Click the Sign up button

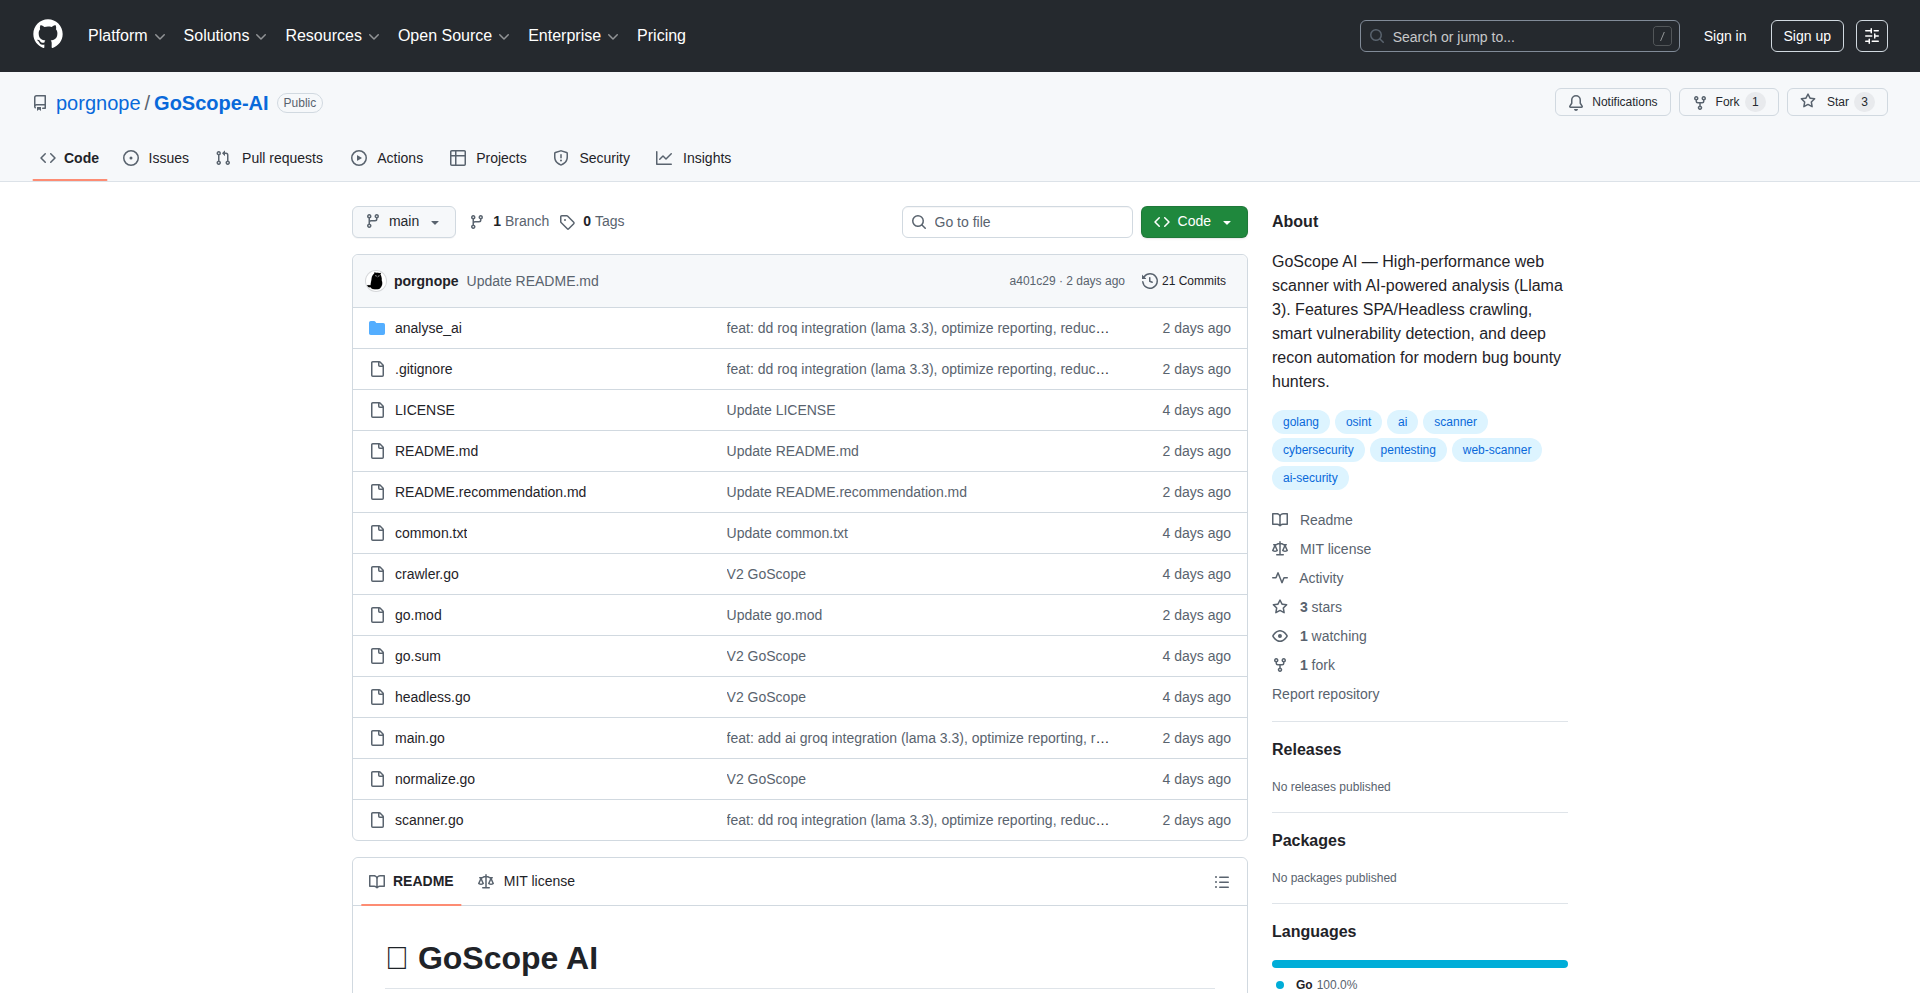tap(1806, 36)
